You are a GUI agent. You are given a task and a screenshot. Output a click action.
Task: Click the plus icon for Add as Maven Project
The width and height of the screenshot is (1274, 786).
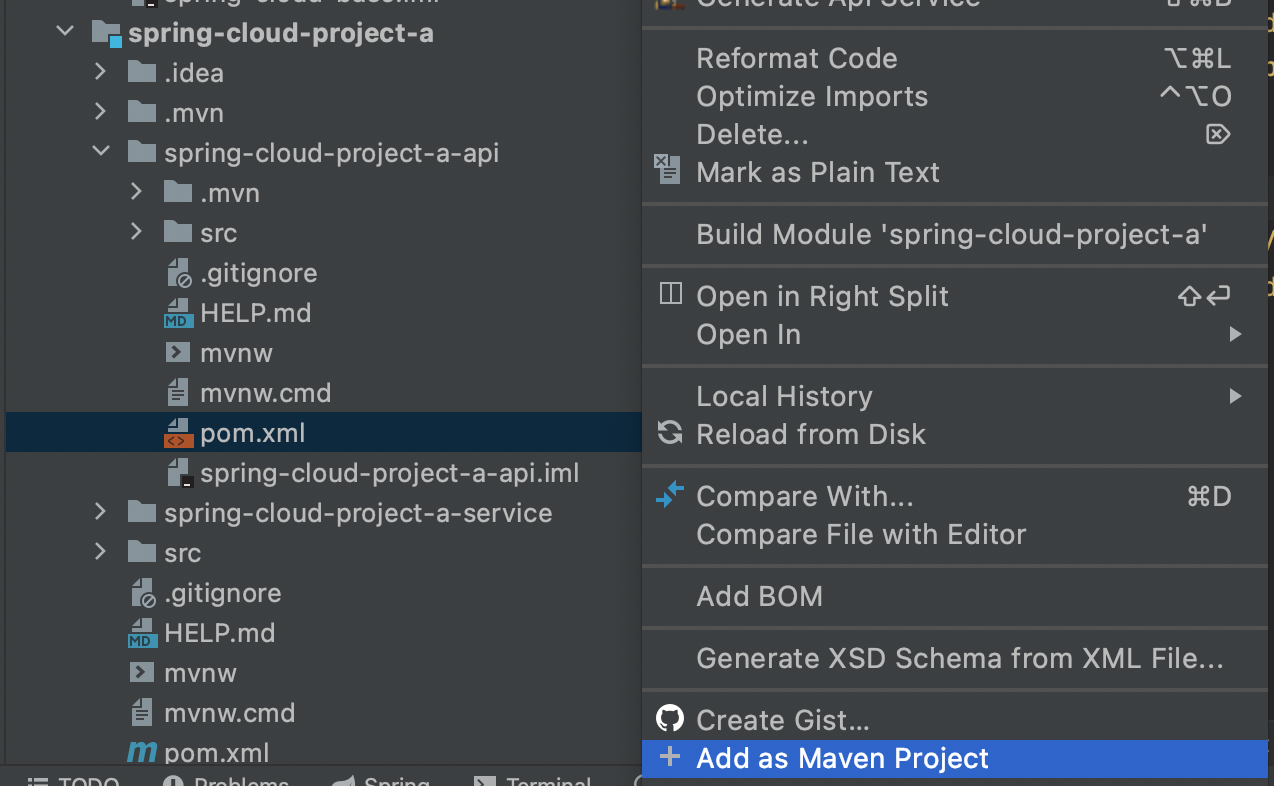point(669,757)
